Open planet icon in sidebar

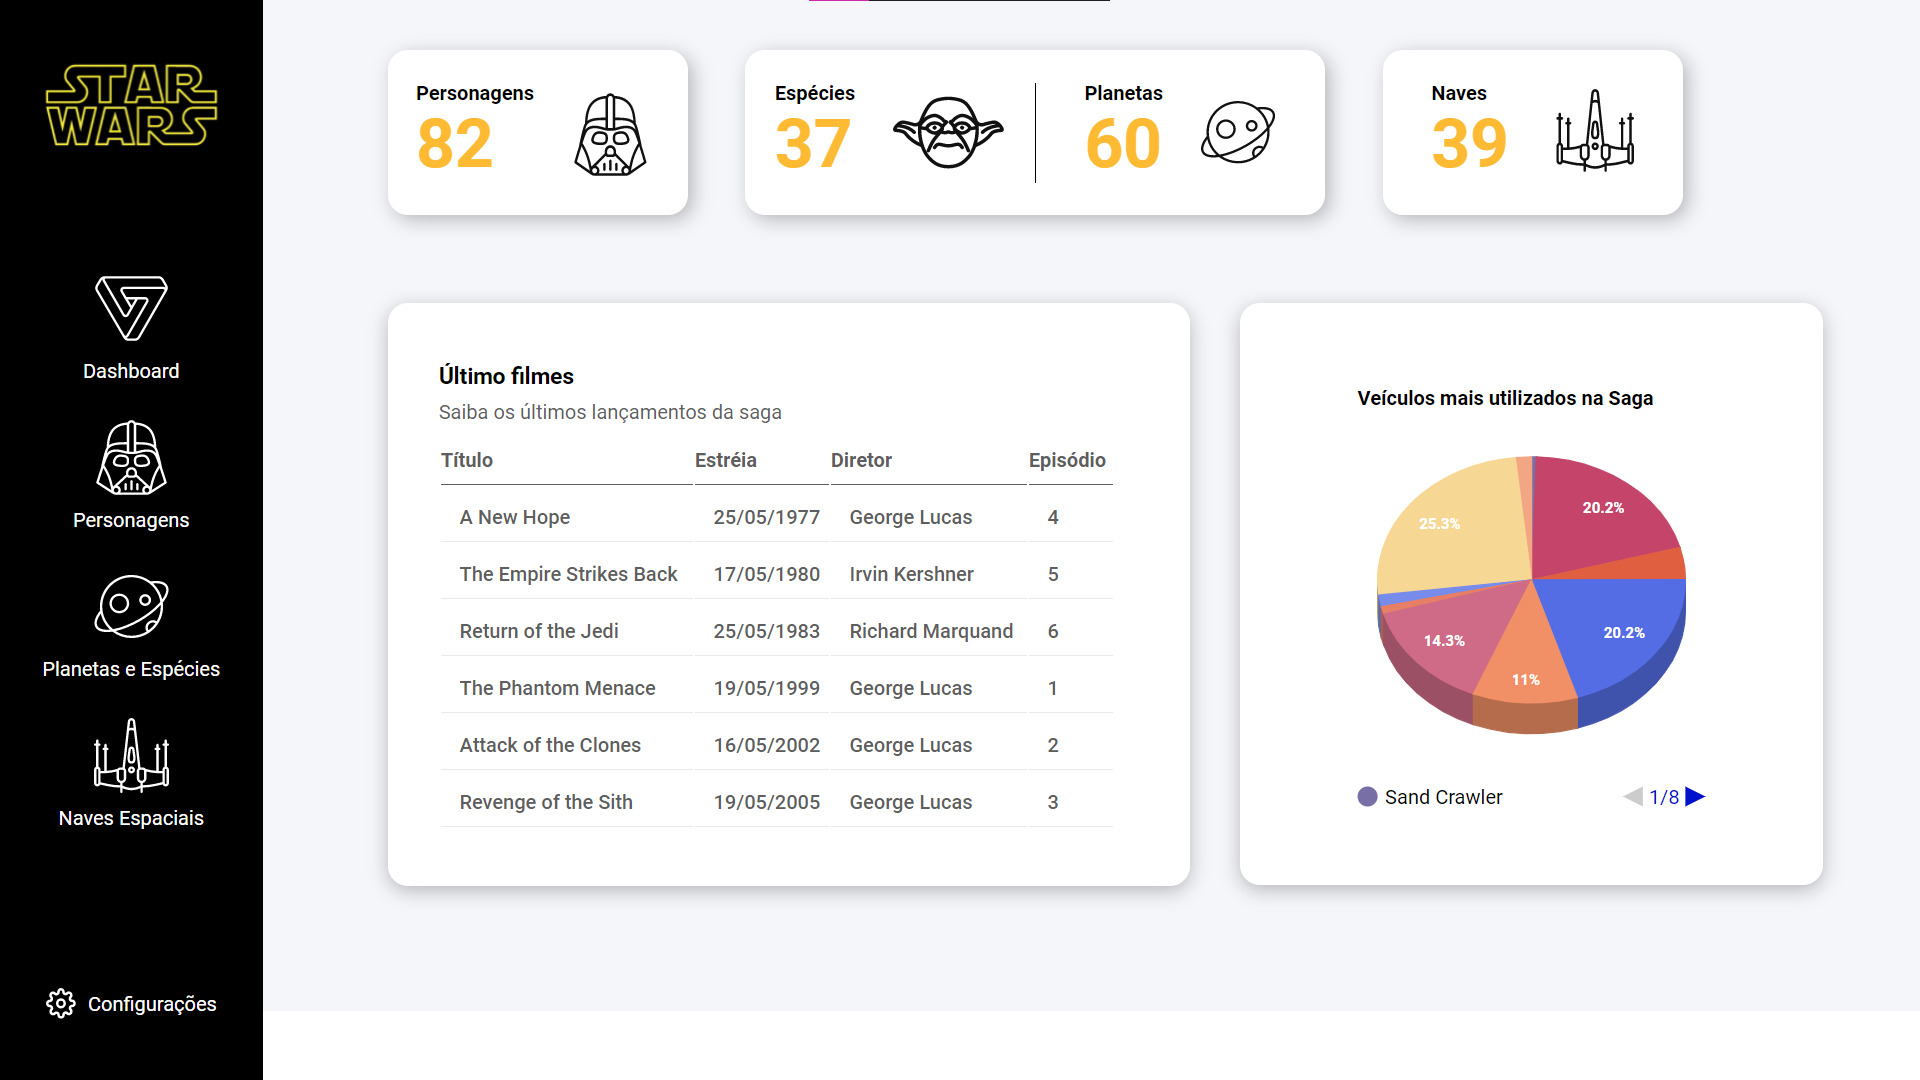(131, 607)
